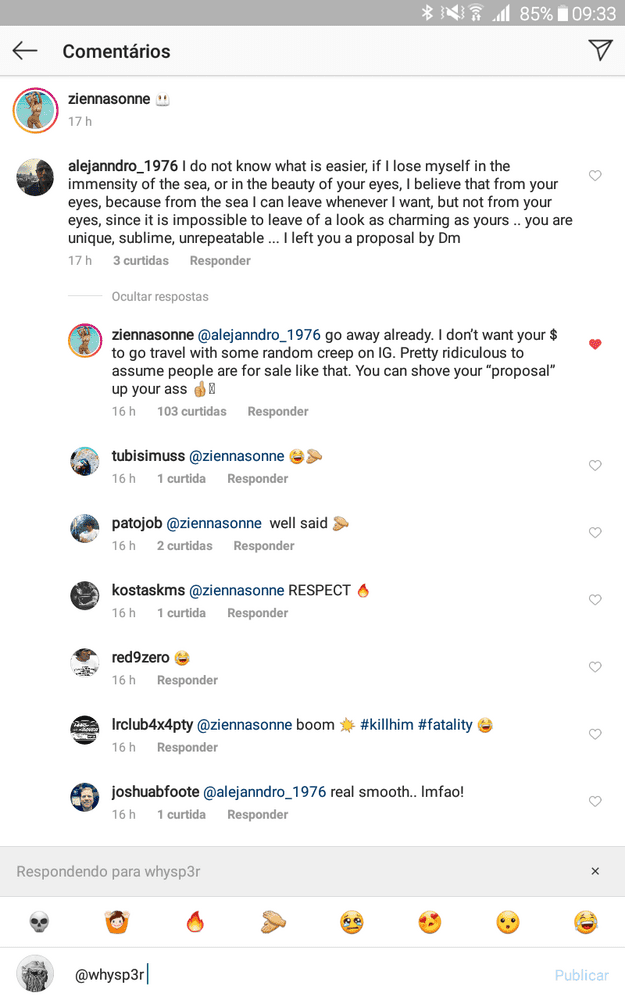Image resolution: width=625 pixels, height=1000 pixels.
Task: Reply to the patojob comment via Responder
Action: click(263, 546)
